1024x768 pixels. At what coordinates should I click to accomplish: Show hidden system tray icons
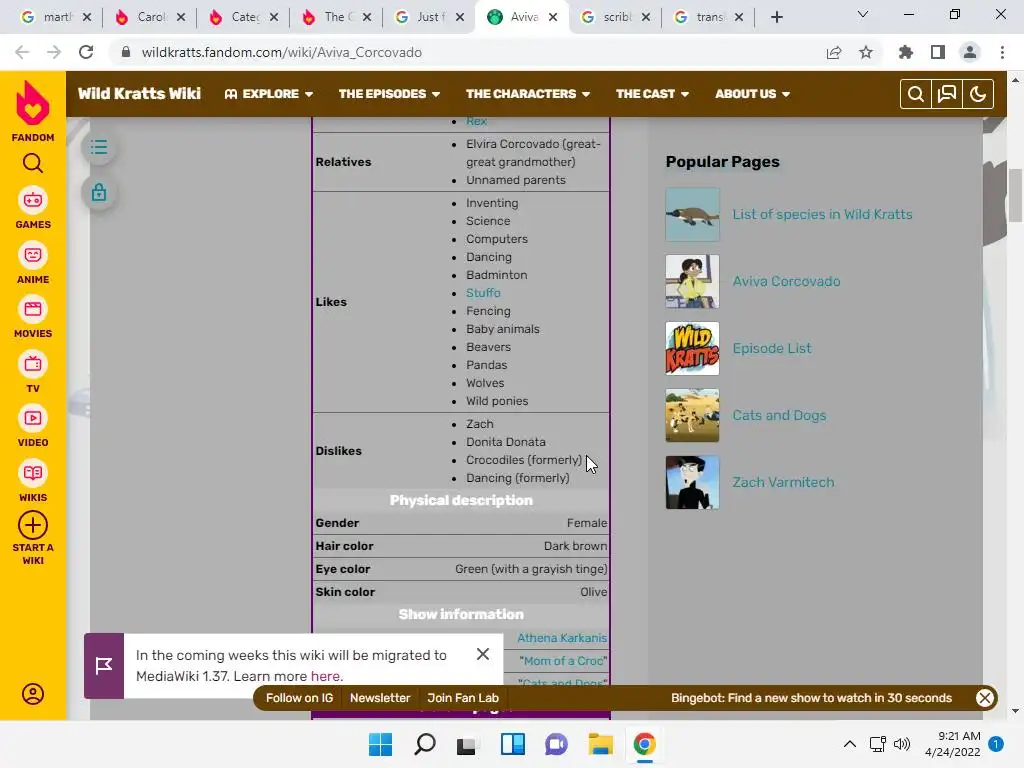pyautogui.click(x=850, y=744)
